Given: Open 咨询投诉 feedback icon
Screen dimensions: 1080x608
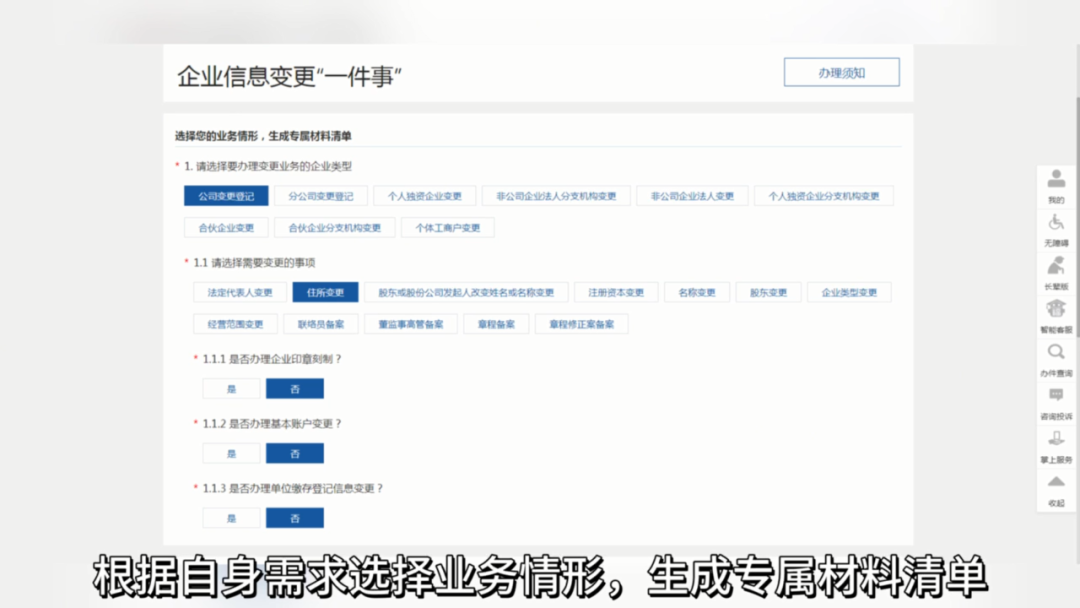Looking at the screenshot, I should 1056,403.
